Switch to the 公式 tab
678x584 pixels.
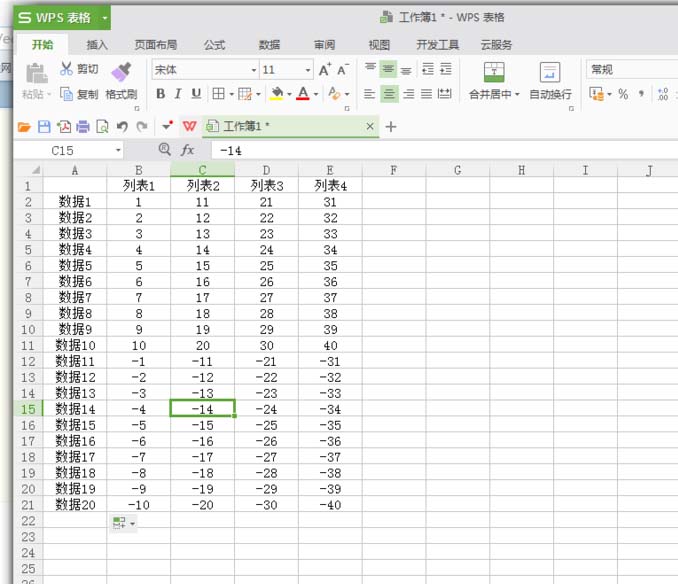[214, 45]
